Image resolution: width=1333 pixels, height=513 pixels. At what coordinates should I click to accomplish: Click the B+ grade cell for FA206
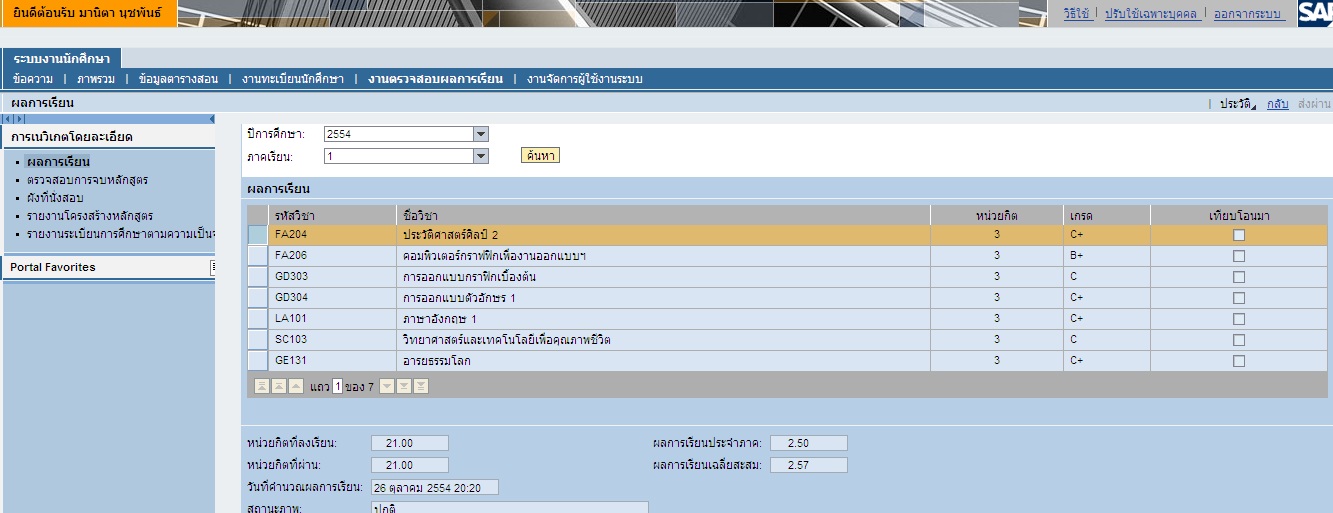pos(1107,256)
